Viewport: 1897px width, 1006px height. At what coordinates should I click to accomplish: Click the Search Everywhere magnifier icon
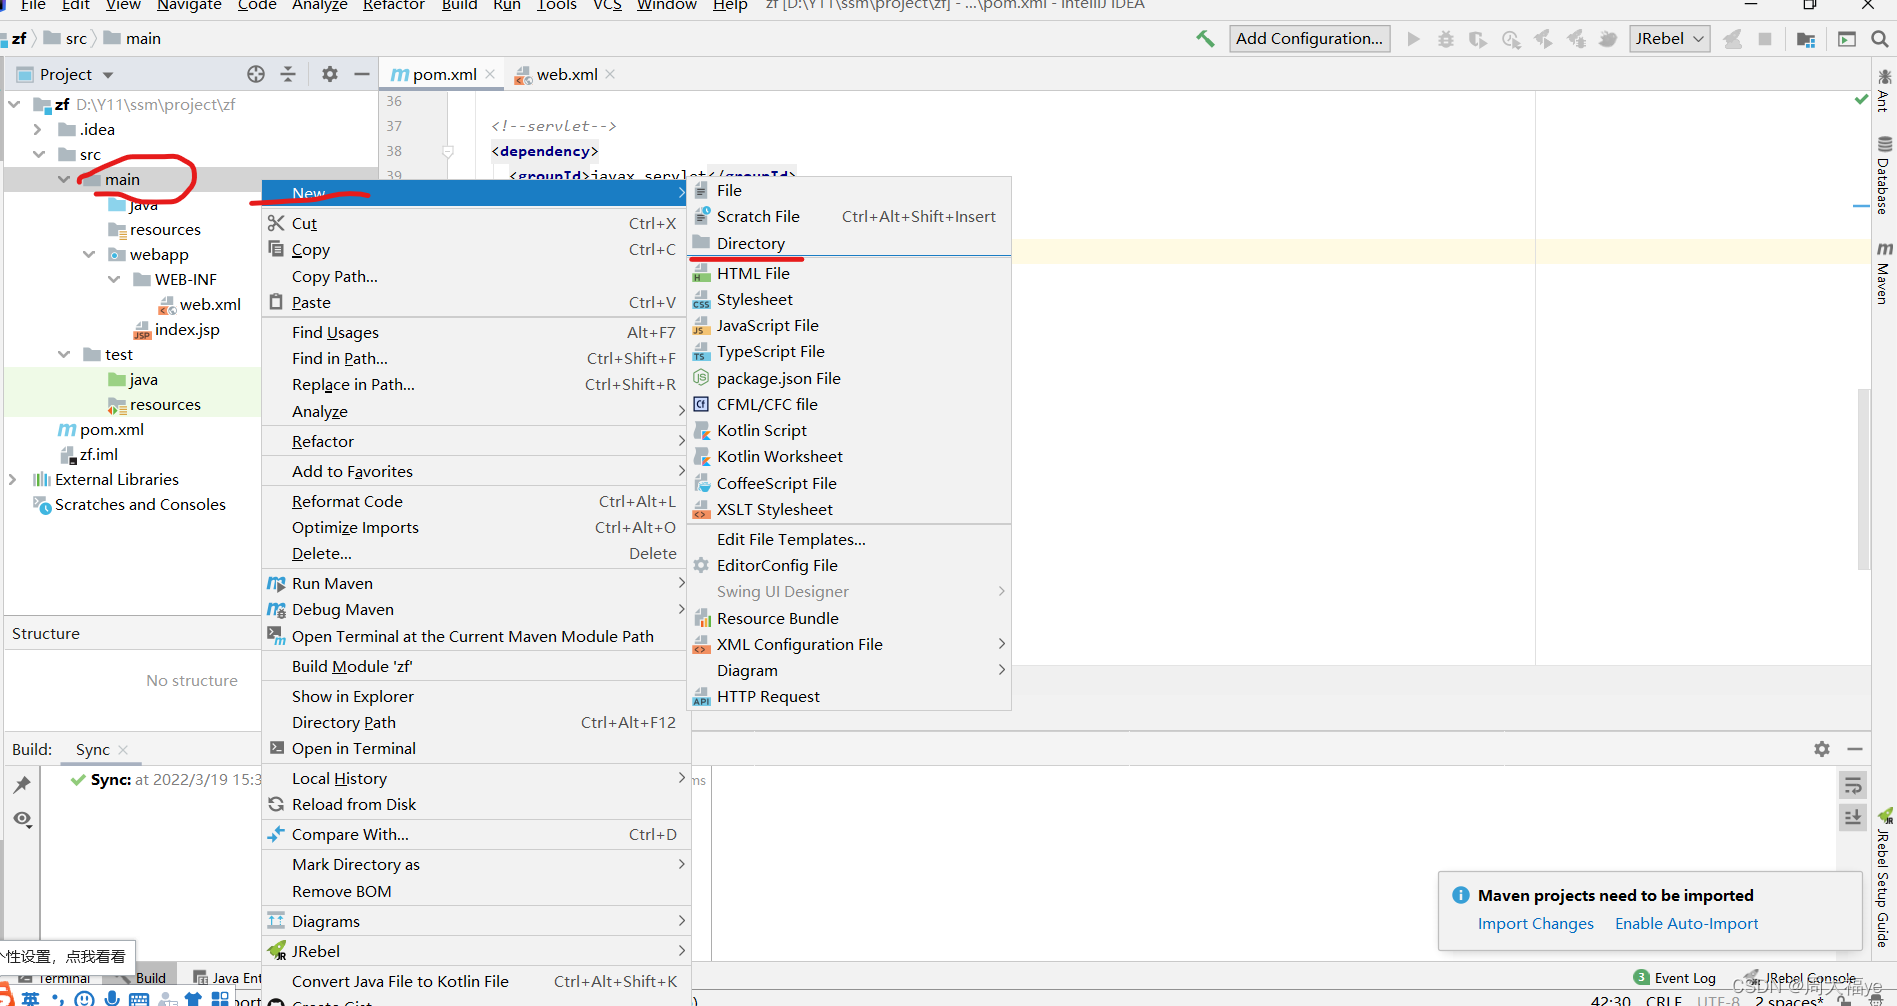pos(1879,39)
